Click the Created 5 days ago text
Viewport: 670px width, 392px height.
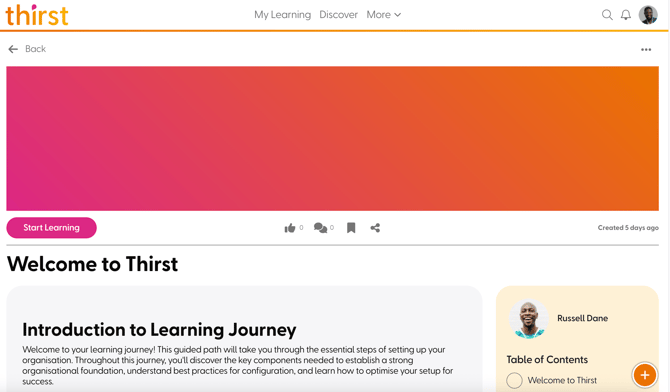tap(628, 227)
